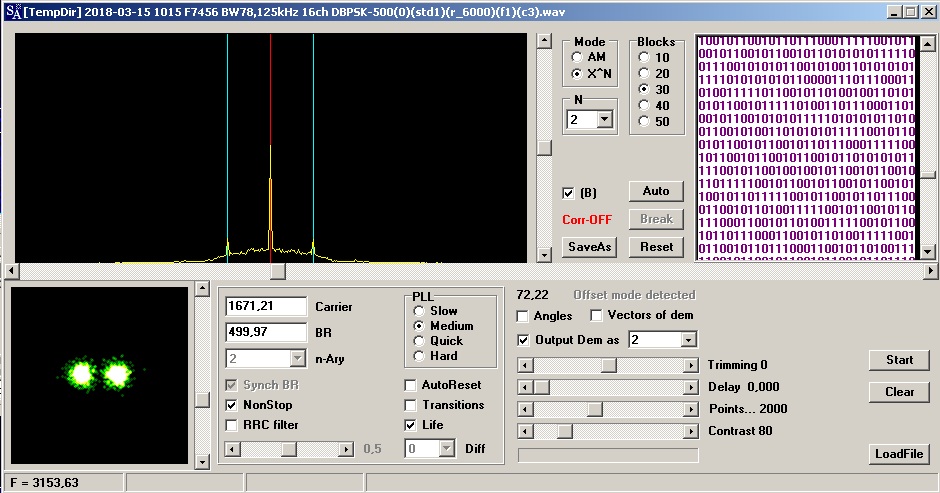Viewport: 940px width, 493px height.
Task: Enable Vectors of dem checkbox
Action: point(596,315)
